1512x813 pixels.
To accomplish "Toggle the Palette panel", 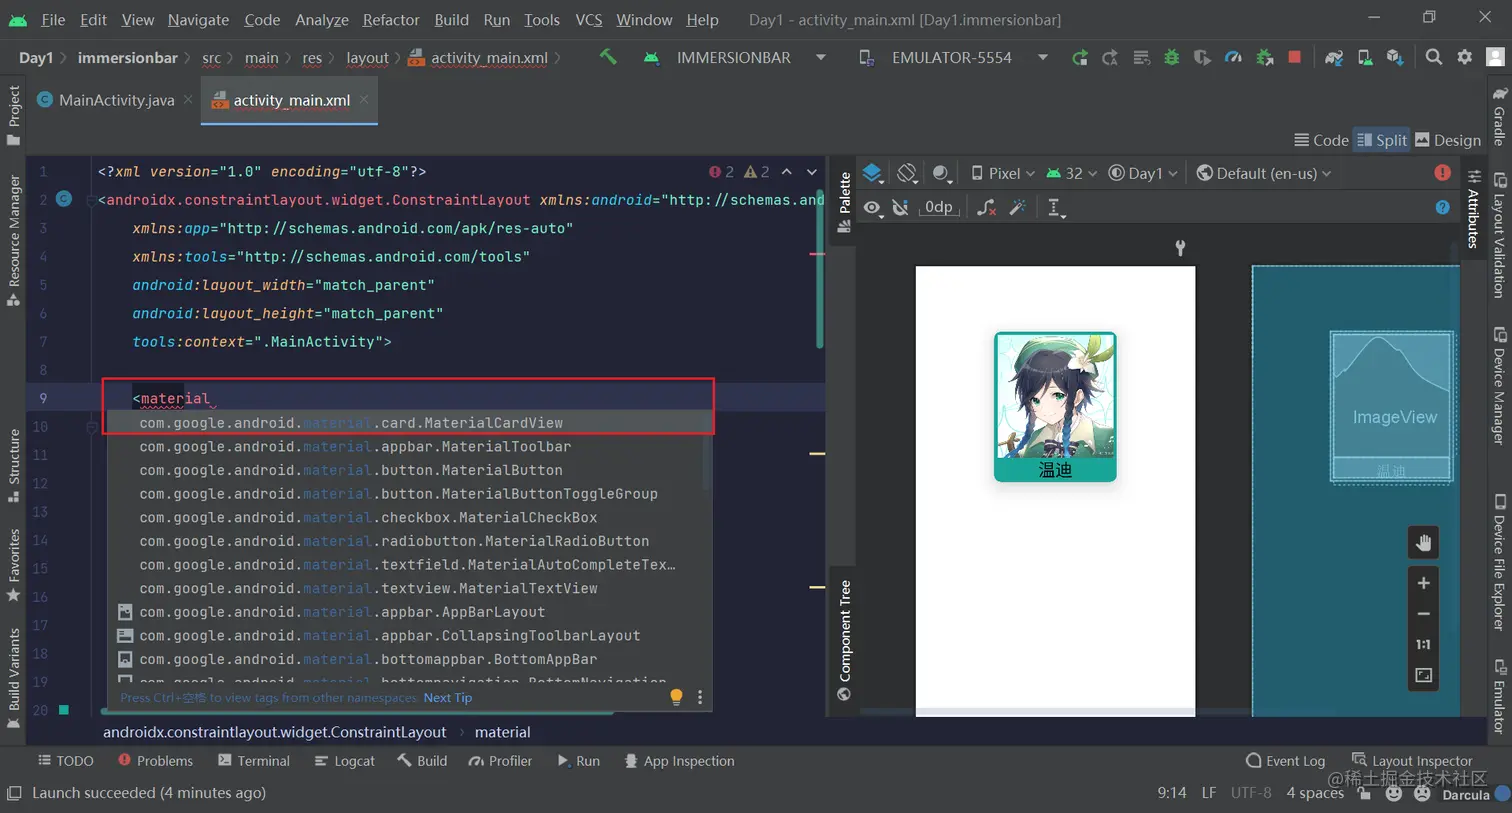I will tap(844, 201).
